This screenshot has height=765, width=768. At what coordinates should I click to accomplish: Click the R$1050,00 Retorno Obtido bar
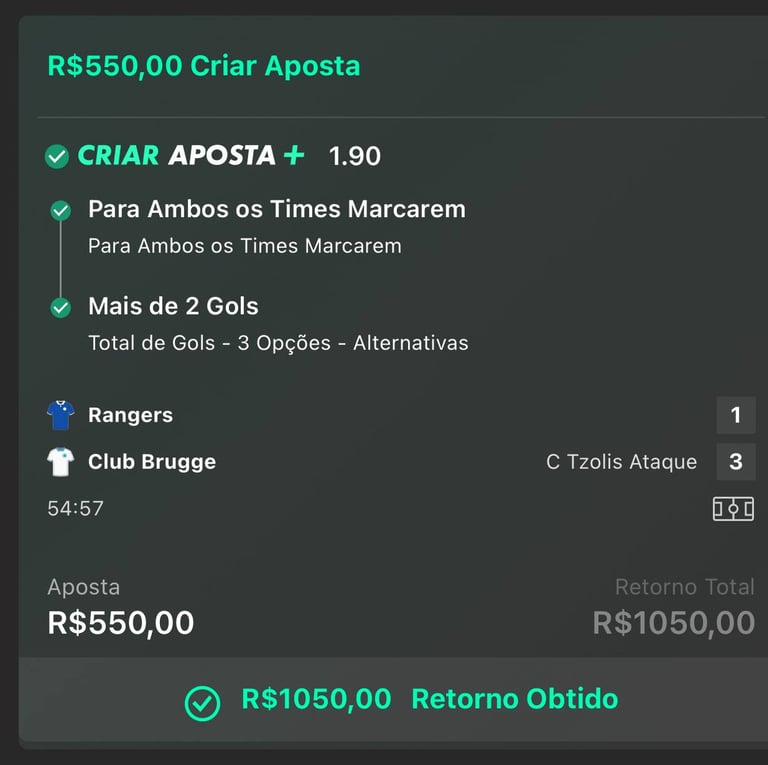pyautogui.click(x=393, y=699)
